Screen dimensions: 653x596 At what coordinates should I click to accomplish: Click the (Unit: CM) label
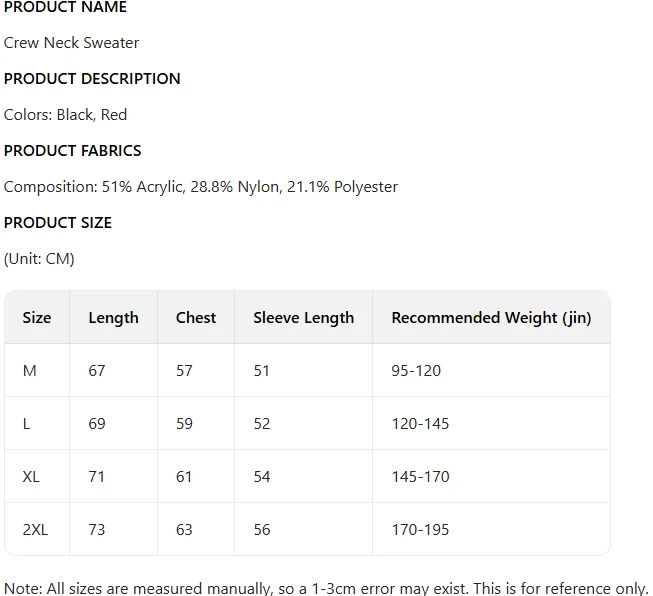click(39, 259)
